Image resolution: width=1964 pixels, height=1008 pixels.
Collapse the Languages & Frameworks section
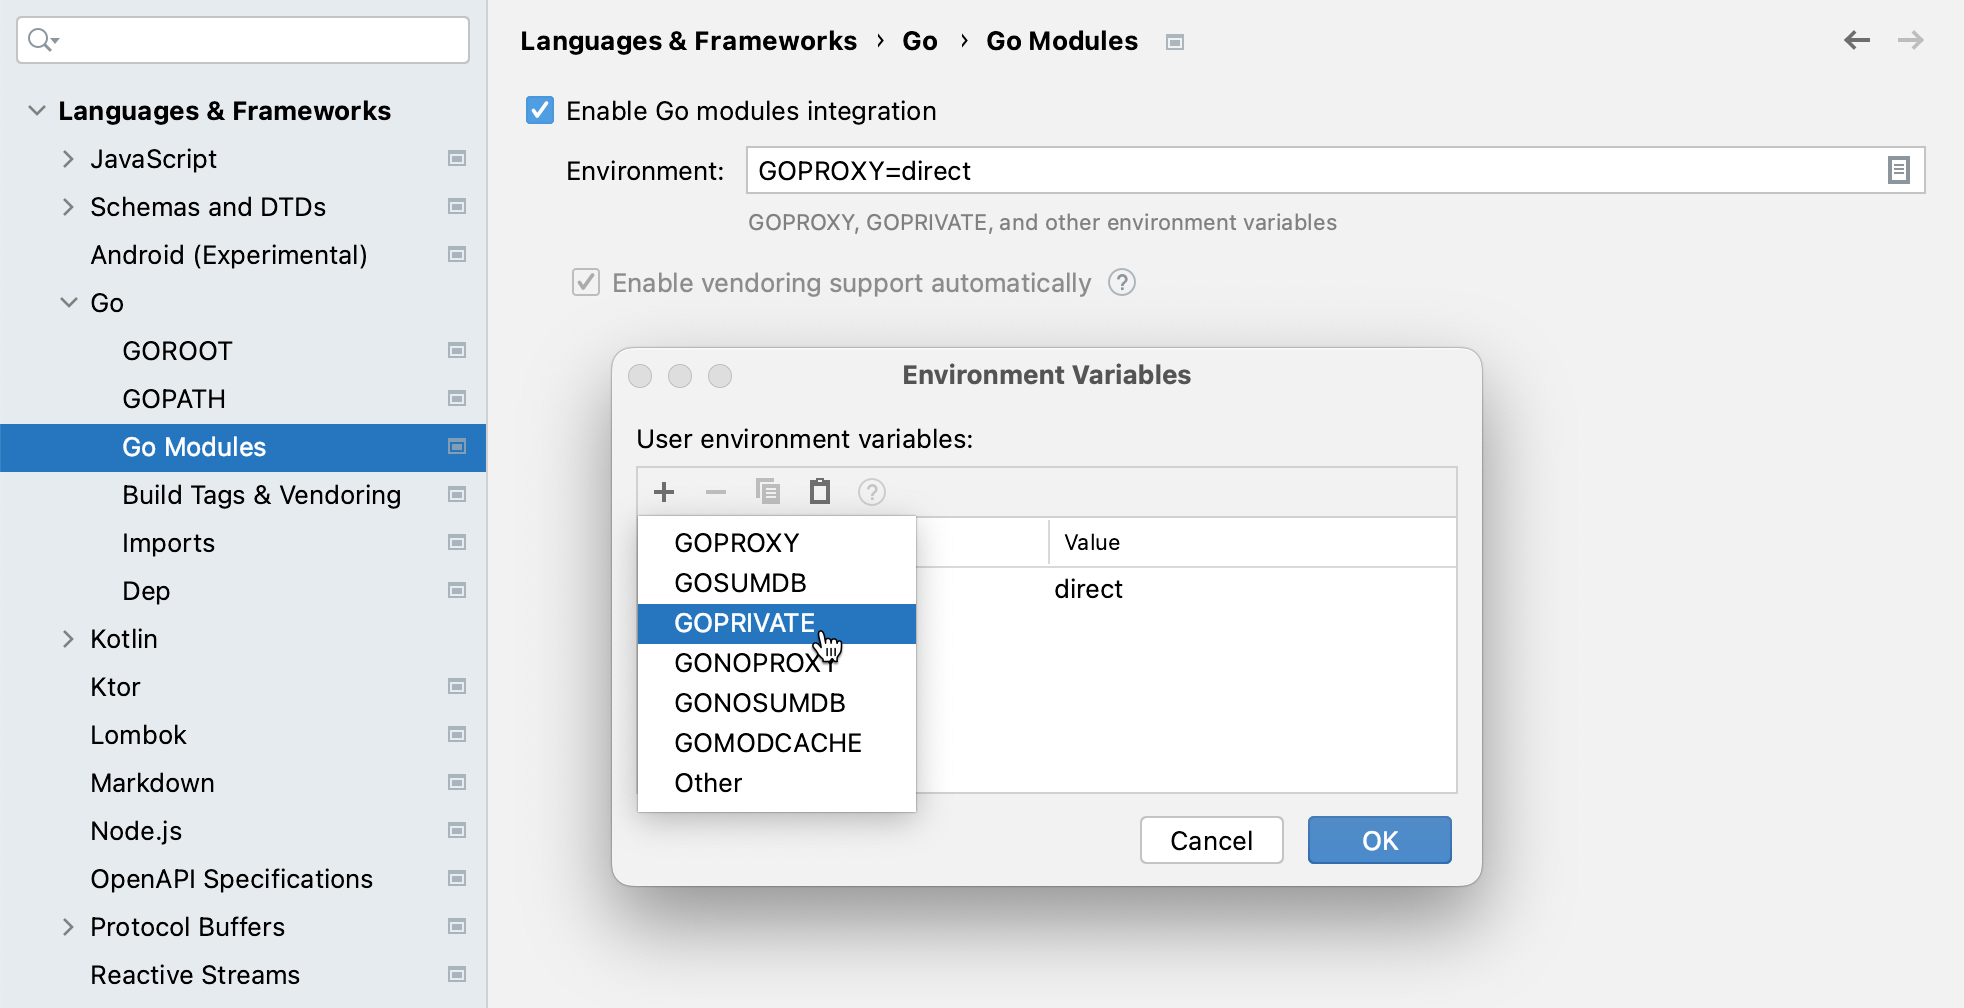click(x=37, y=111)
